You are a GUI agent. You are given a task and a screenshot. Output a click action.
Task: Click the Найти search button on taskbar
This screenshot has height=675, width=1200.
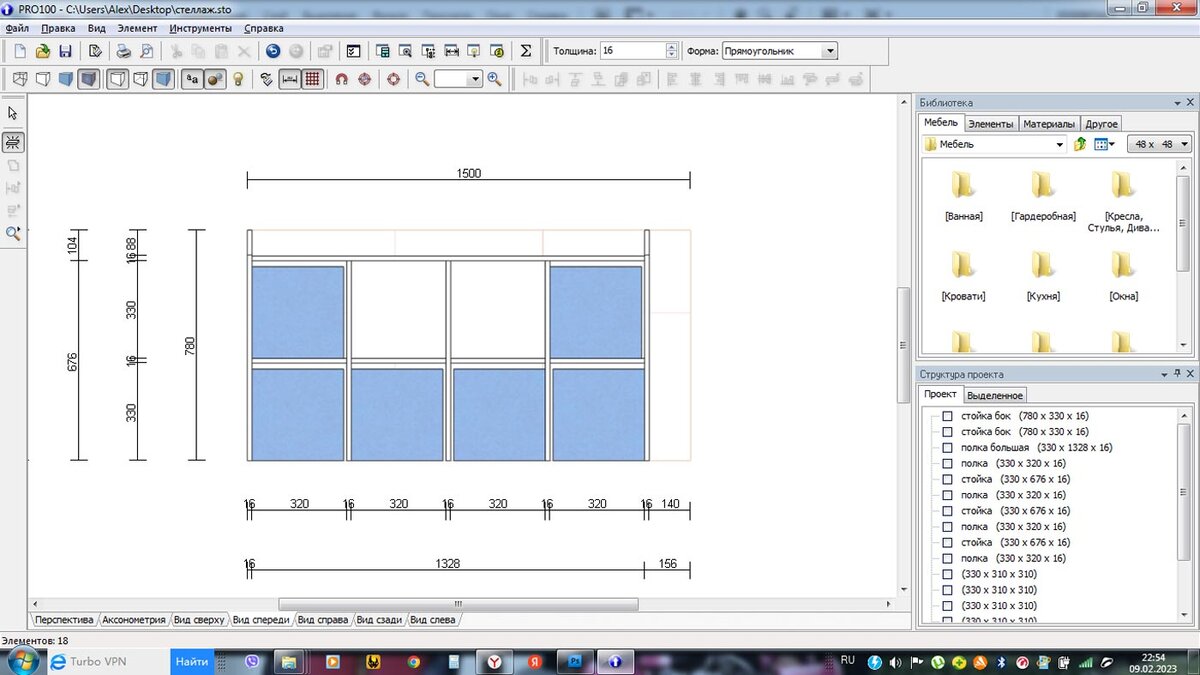click(191, 661)
